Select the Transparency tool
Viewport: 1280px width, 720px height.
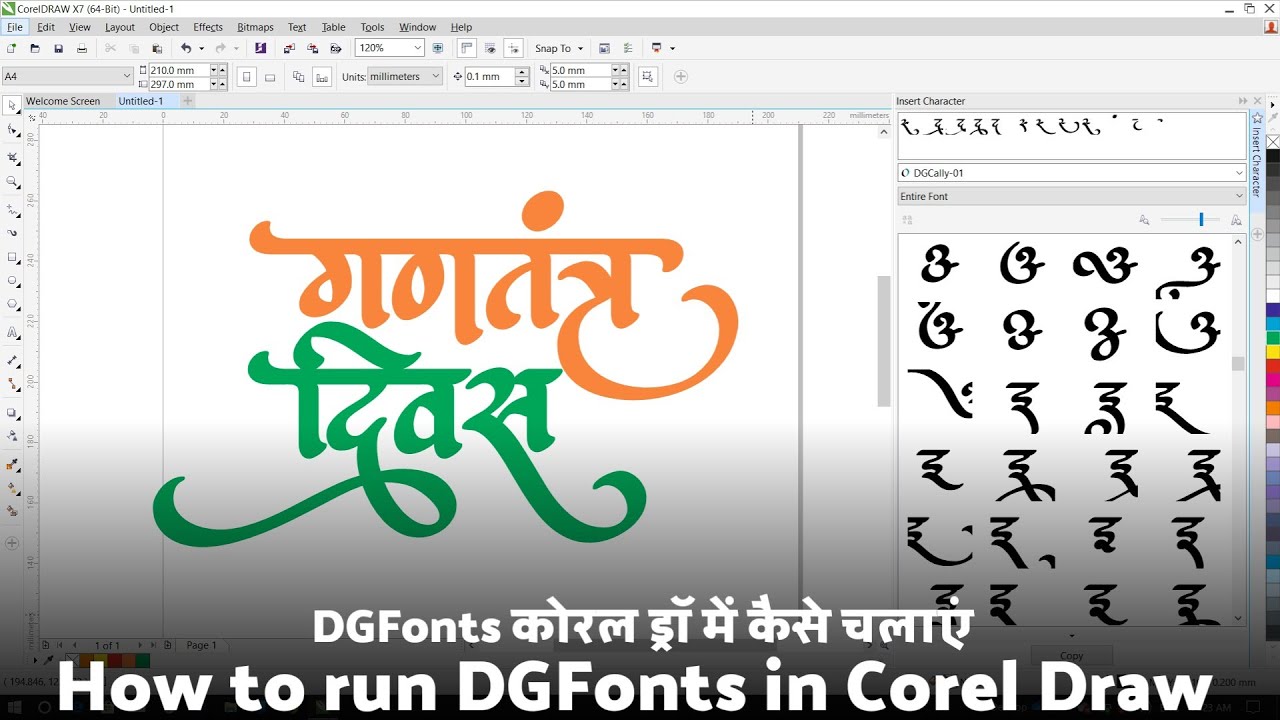[12, 436]
